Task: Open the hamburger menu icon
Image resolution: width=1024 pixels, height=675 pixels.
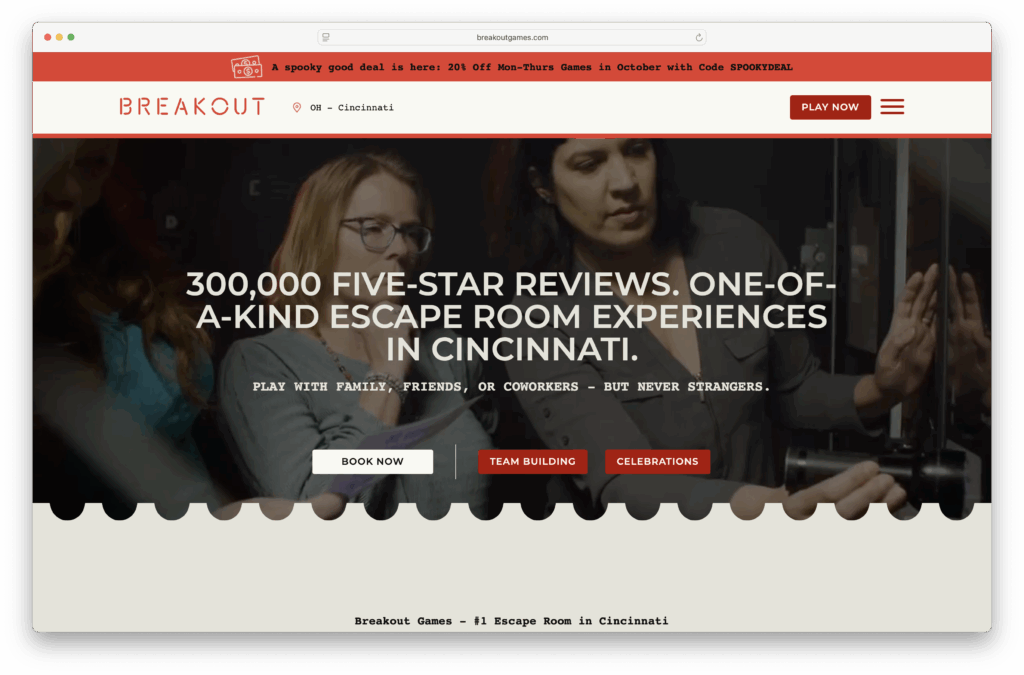Action: pyautogui.click(x=891, y=107)
